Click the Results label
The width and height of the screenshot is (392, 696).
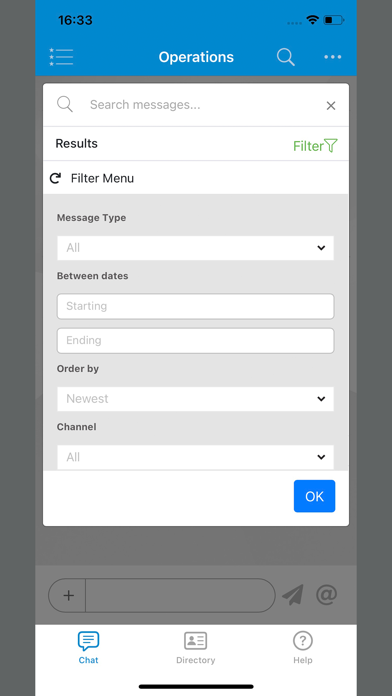[76, 143]
